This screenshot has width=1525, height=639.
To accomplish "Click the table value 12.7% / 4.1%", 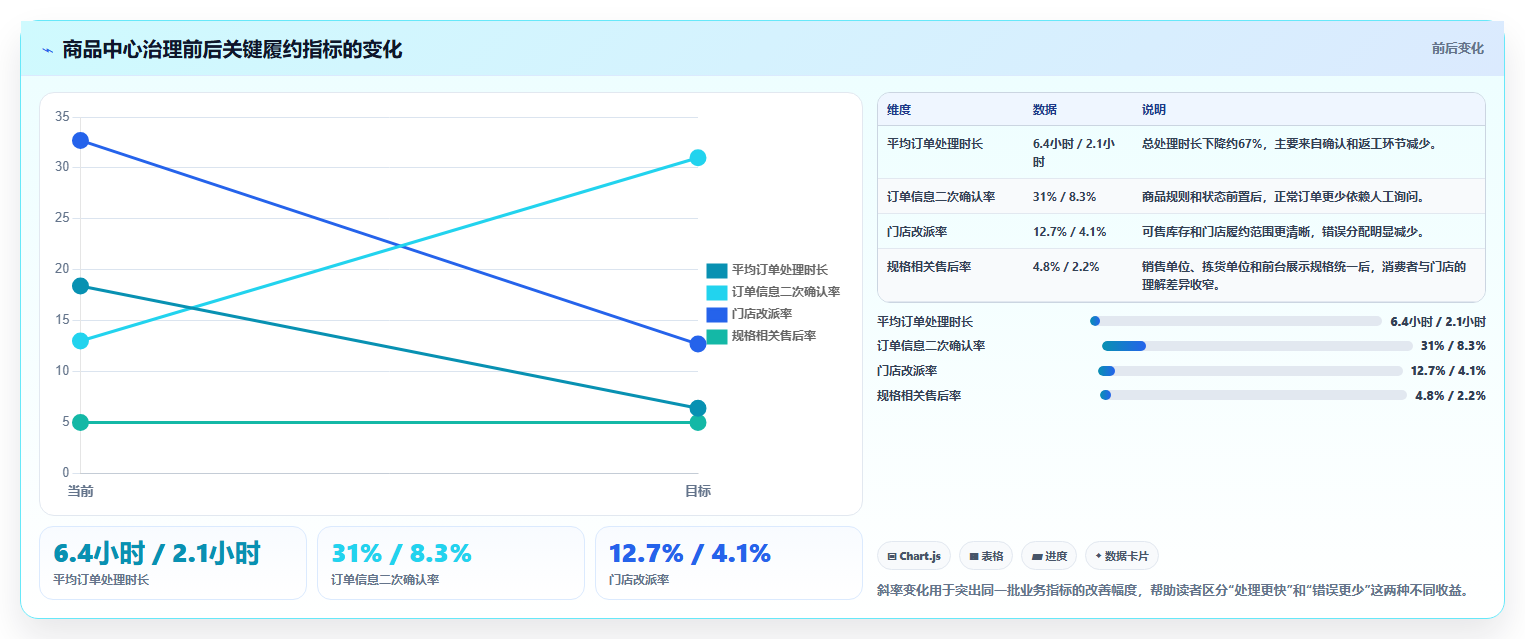I will click(1069, 232).
